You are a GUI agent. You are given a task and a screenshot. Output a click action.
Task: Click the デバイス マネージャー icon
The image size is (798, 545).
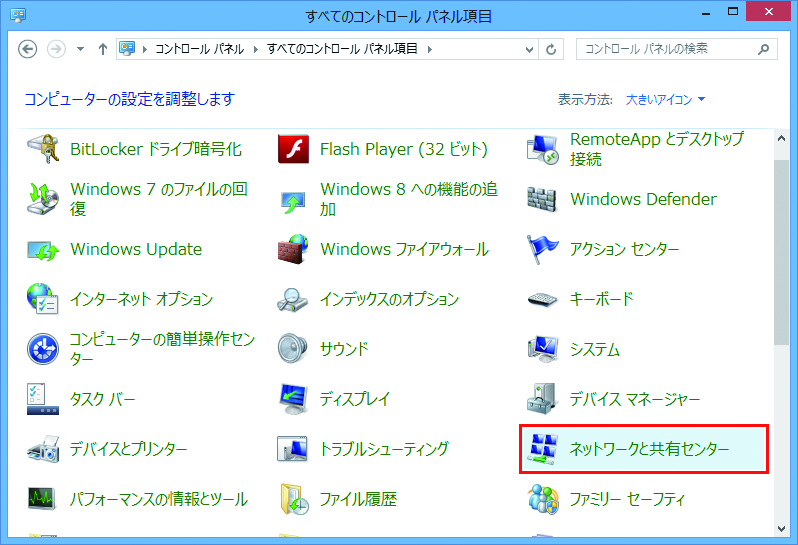coord(542,399)
